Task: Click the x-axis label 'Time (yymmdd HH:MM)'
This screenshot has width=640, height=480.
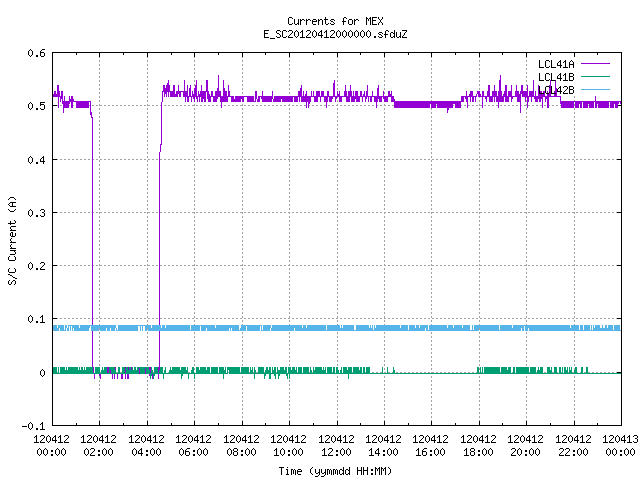Action: (335, 471)
